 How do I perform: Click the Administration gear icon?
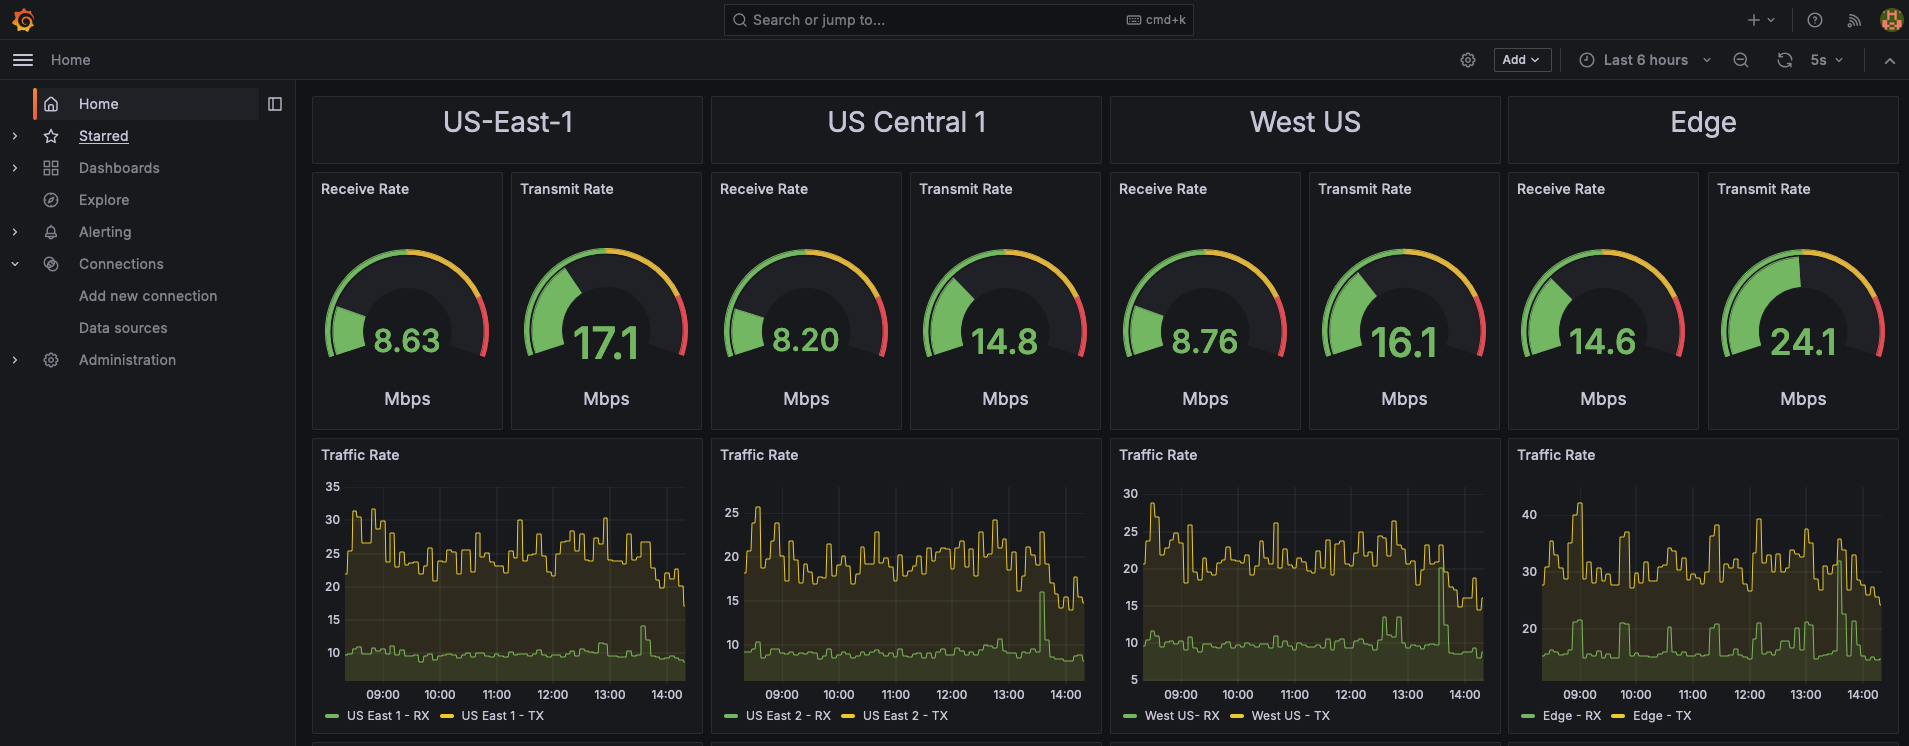coord(51,360)
